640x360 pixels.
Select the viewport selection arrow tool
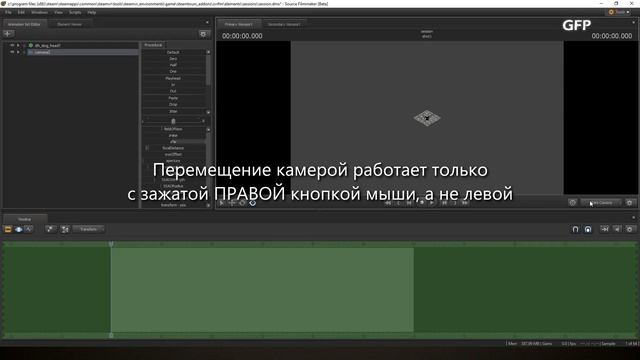click(222, 203)
